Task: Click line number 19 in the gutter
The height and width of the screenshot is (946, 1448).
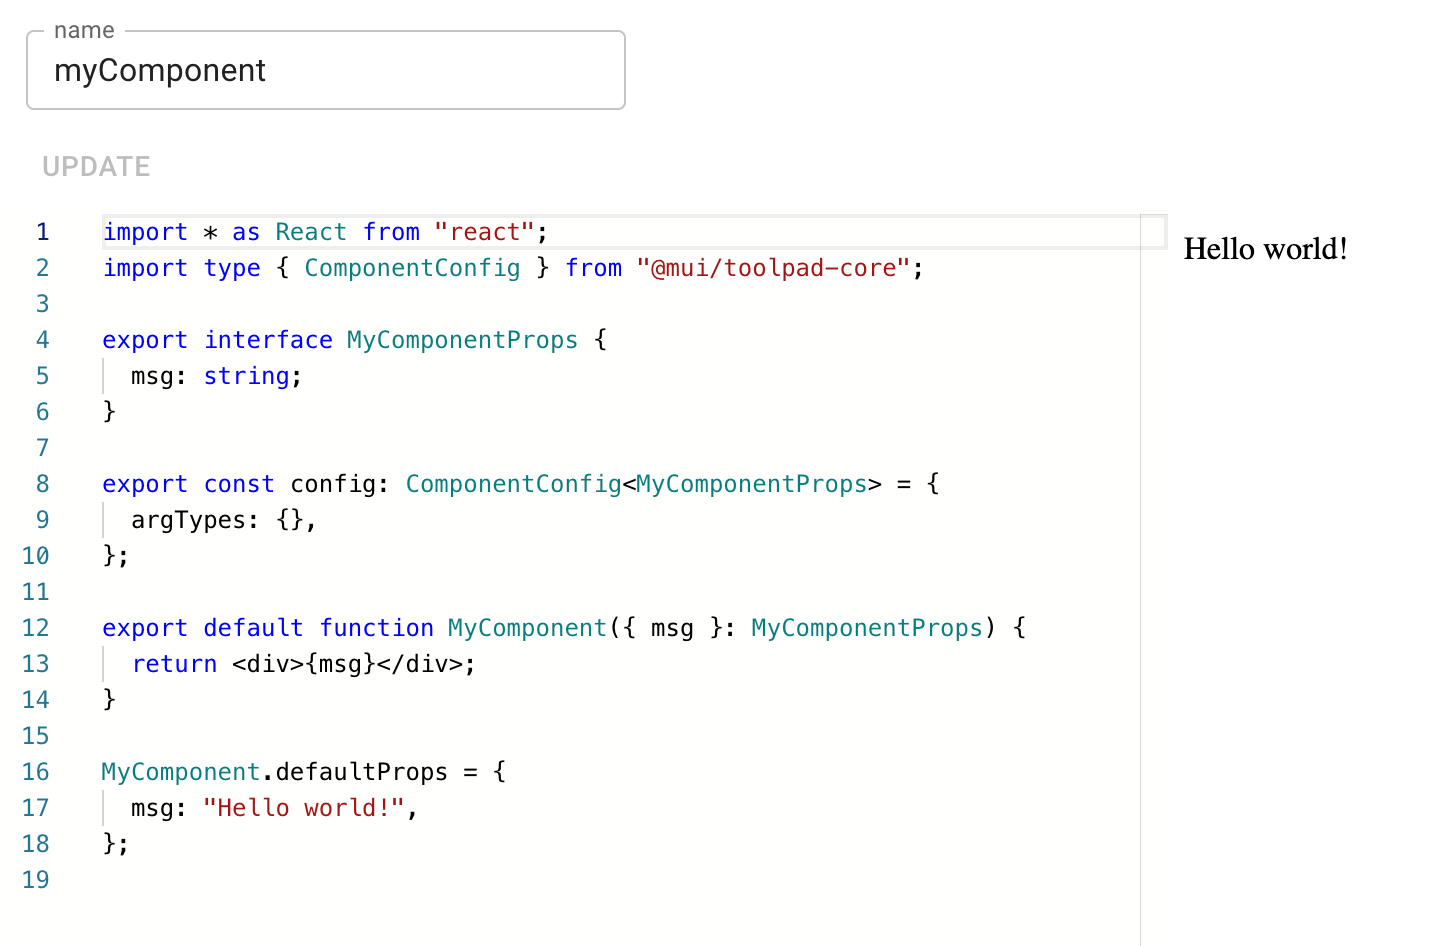Action: pos(36,880)
